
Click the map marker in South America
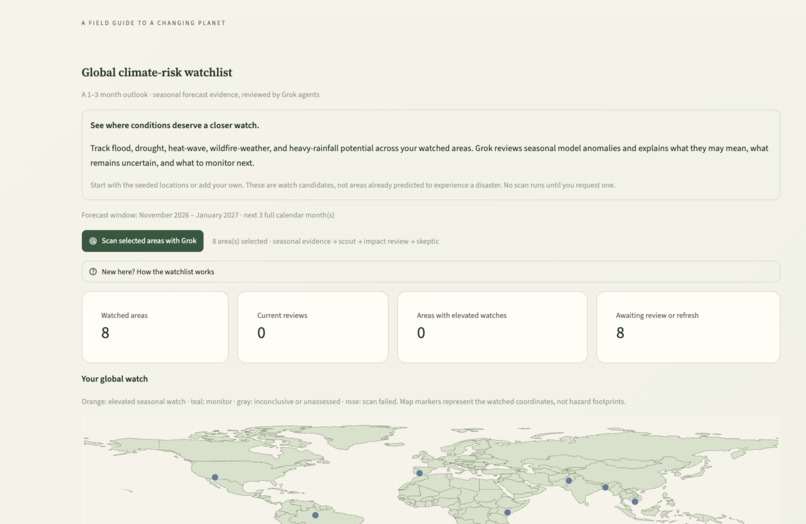pyautogui.click(x=315, y=515)
